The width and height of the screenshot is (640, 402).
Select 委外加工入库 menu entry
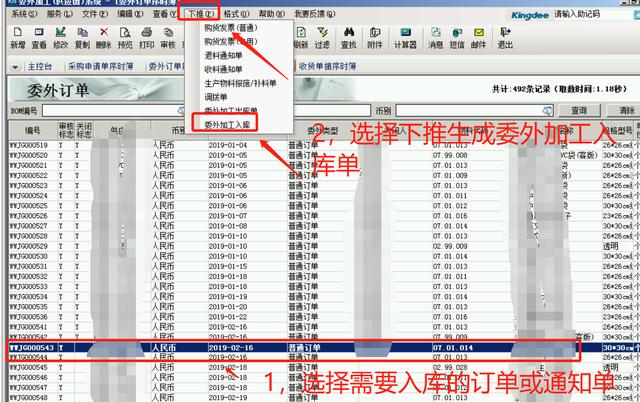click(227, 124)
